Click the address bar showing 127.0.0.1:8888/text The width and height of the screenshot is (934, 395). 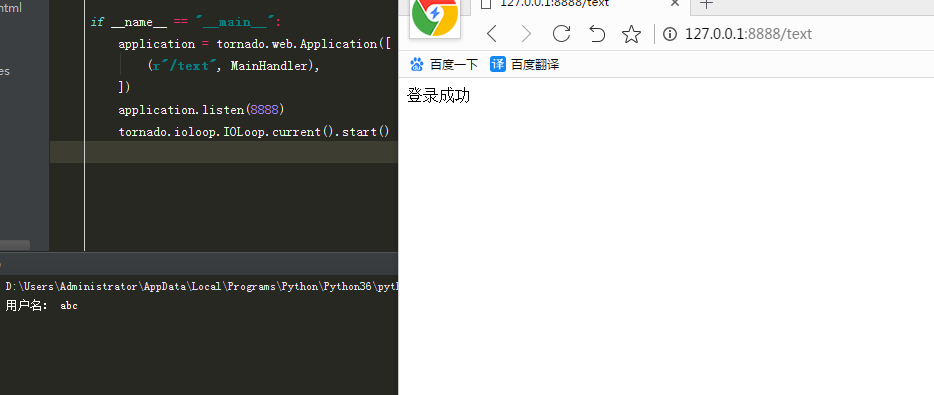coord(748,34)
